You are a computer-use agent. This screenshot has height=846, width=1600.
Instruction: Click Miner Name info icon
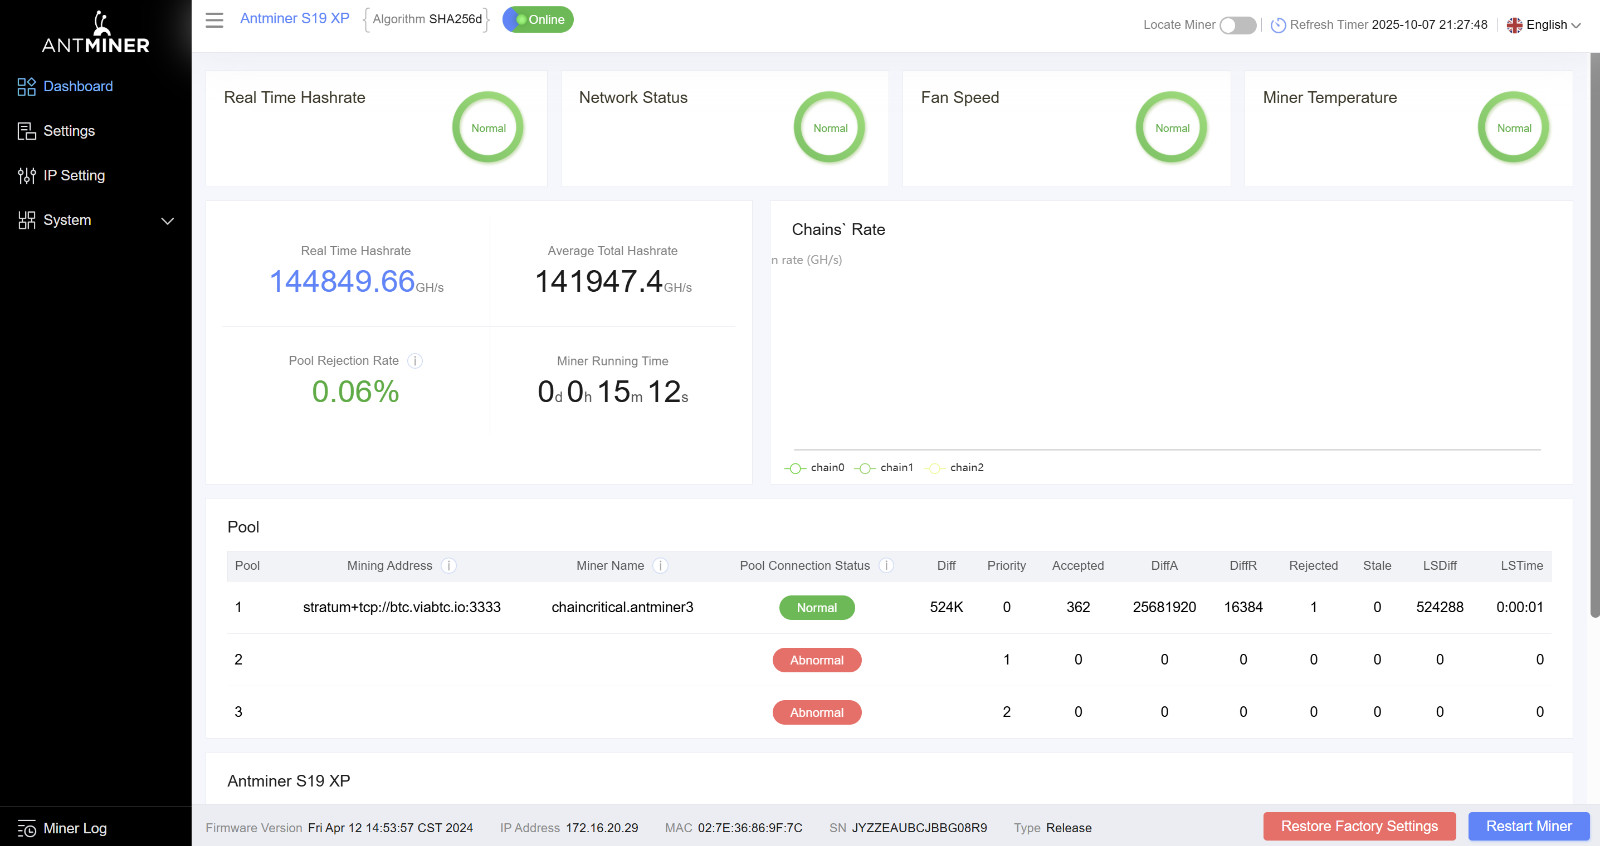(x=660, y=566)
